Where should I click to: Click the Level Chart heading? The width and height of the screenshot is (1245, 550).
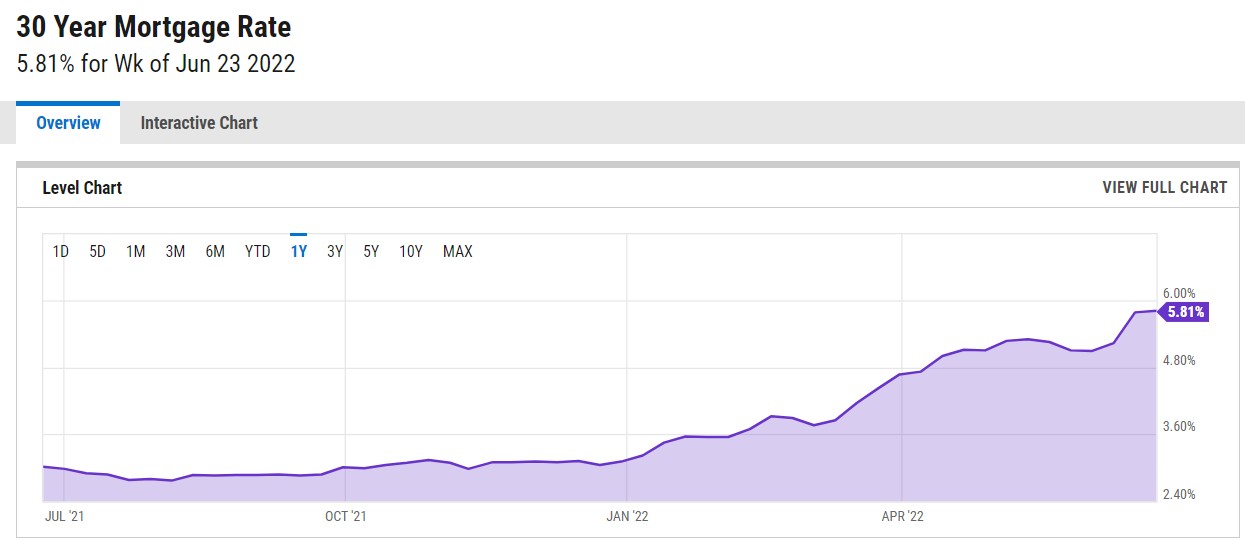pos(82,187)
